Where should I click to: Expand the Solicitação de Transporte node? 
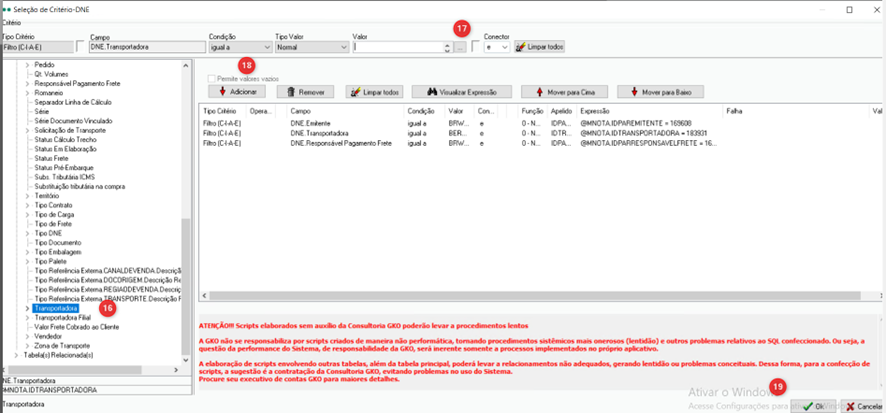coord(28,131)
